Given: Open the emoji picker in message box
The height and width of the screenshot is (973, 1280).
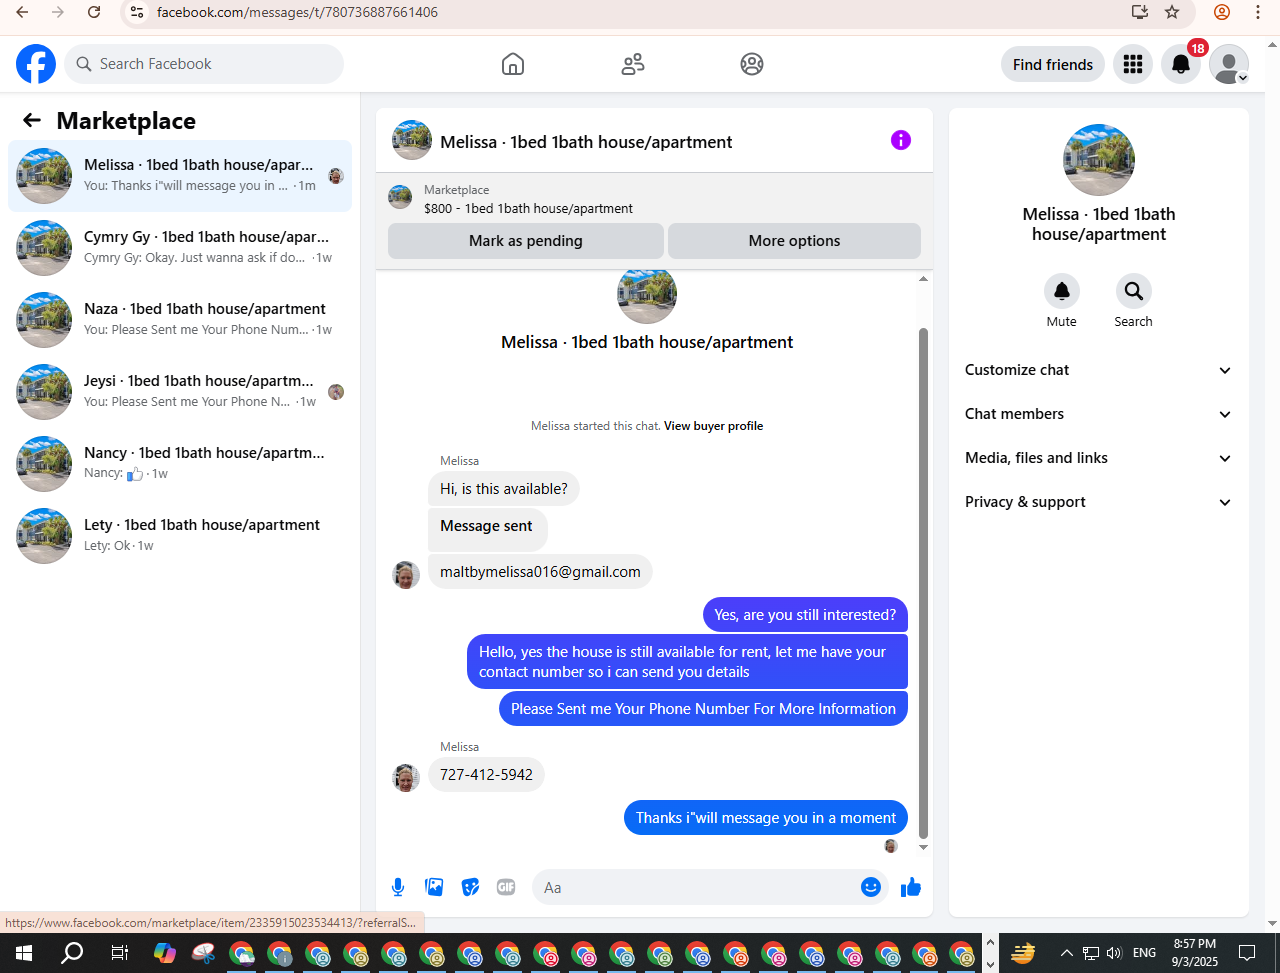Looking at the screenshot, I should (871, 887).
